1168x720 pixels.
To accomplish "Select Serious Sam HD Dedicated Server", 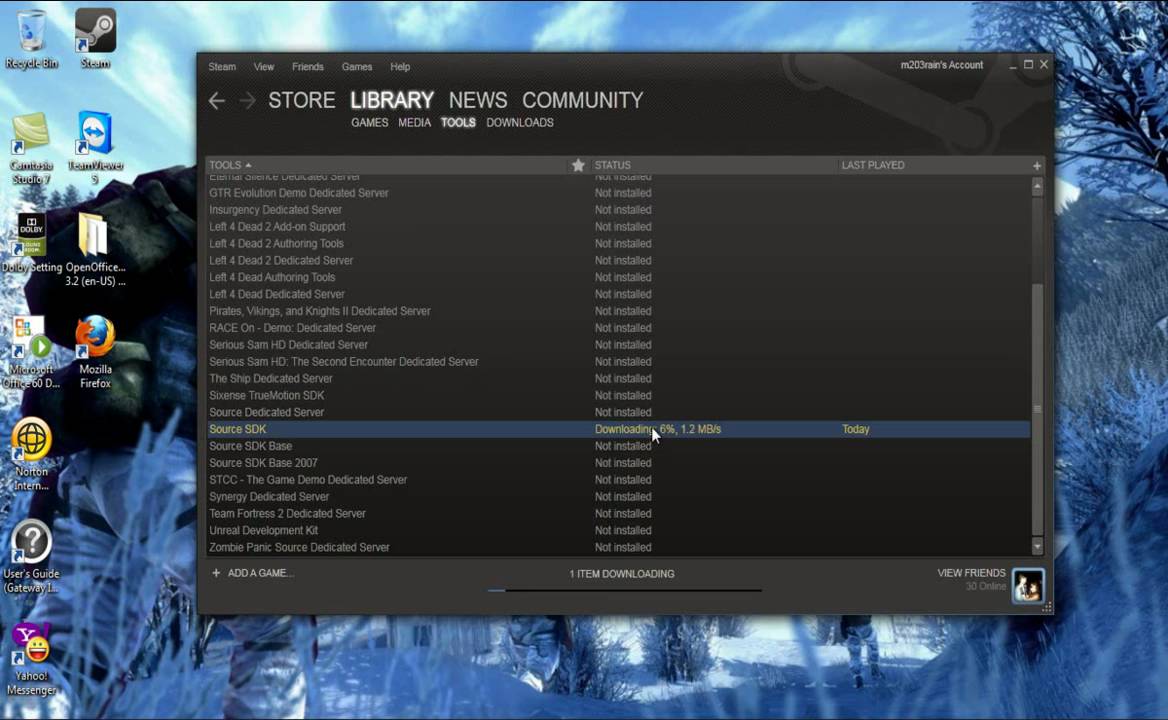I will click(x=618, y=345).
